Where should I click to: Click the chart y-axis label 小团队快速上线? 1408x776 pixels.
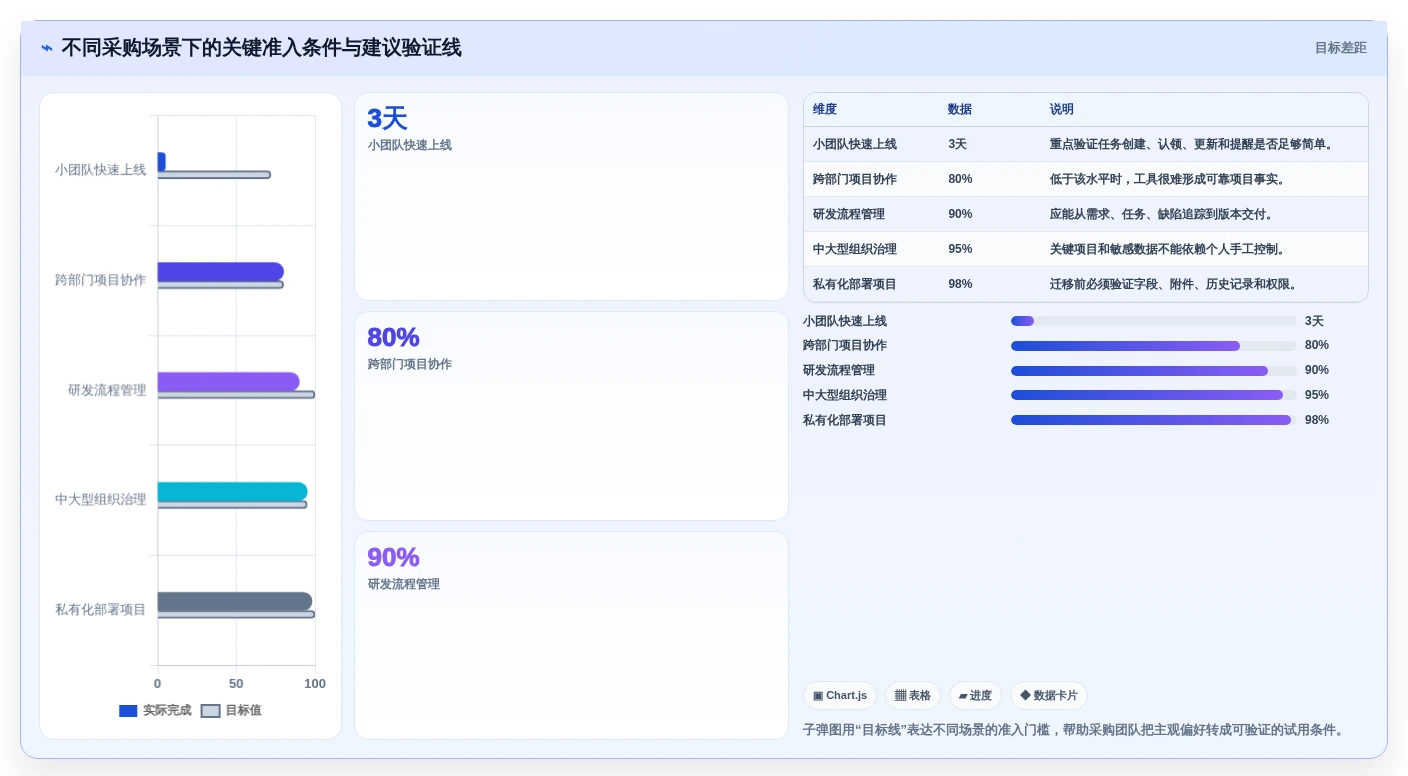(100, 170)
